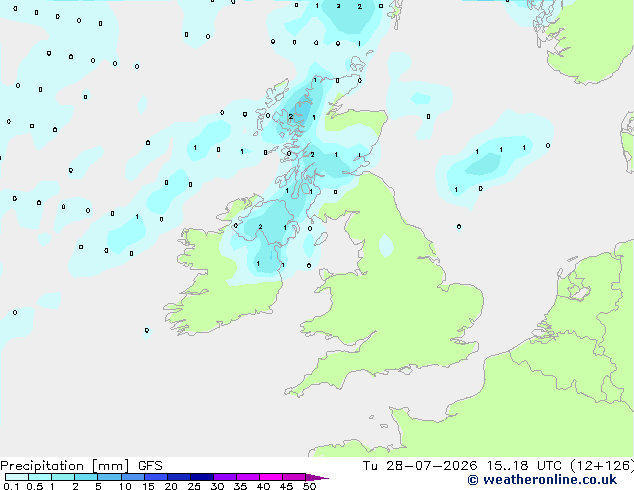Select the 2–5 mm legend swatch
This screenshot has height=490, width=634.
tap(86, 477)
